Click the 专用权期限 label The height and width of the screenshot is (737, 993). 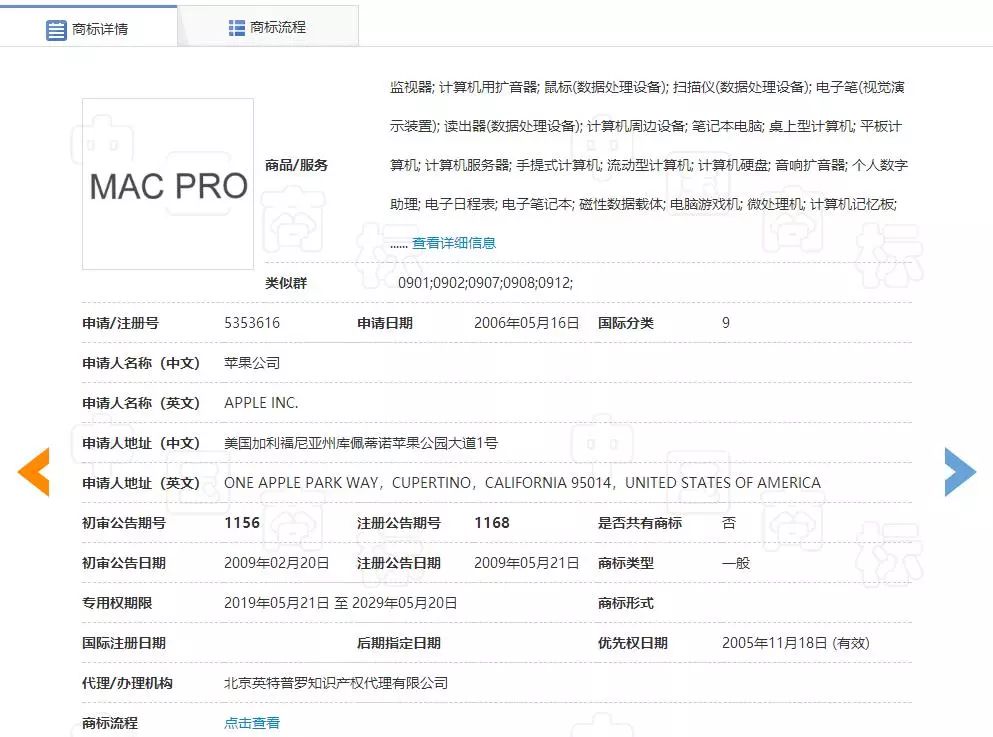coord(117,603)
